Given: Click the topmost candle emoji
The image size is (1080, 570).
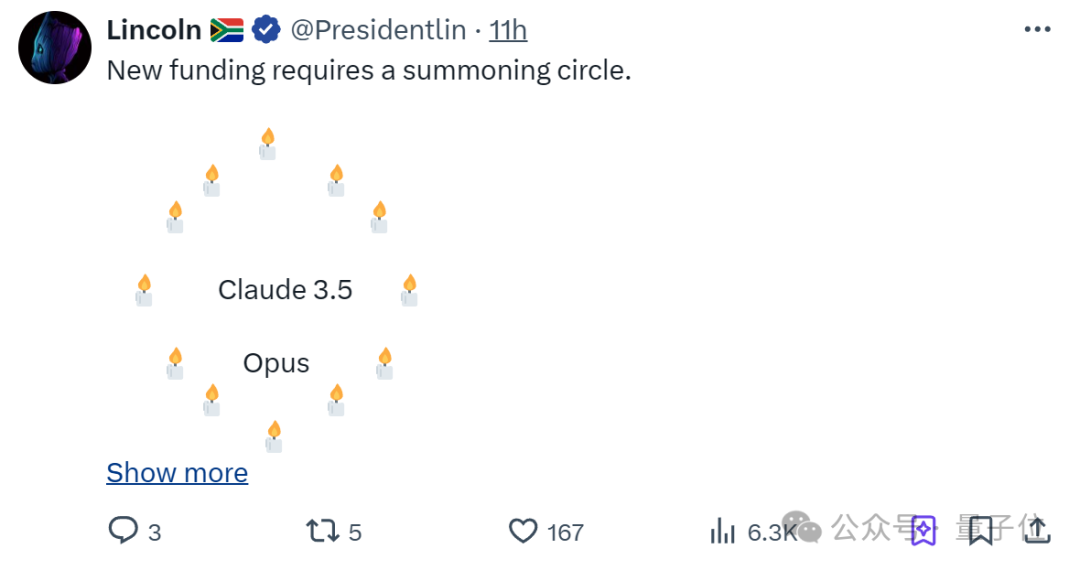Looking at the screenshot, I should [268, 144].
